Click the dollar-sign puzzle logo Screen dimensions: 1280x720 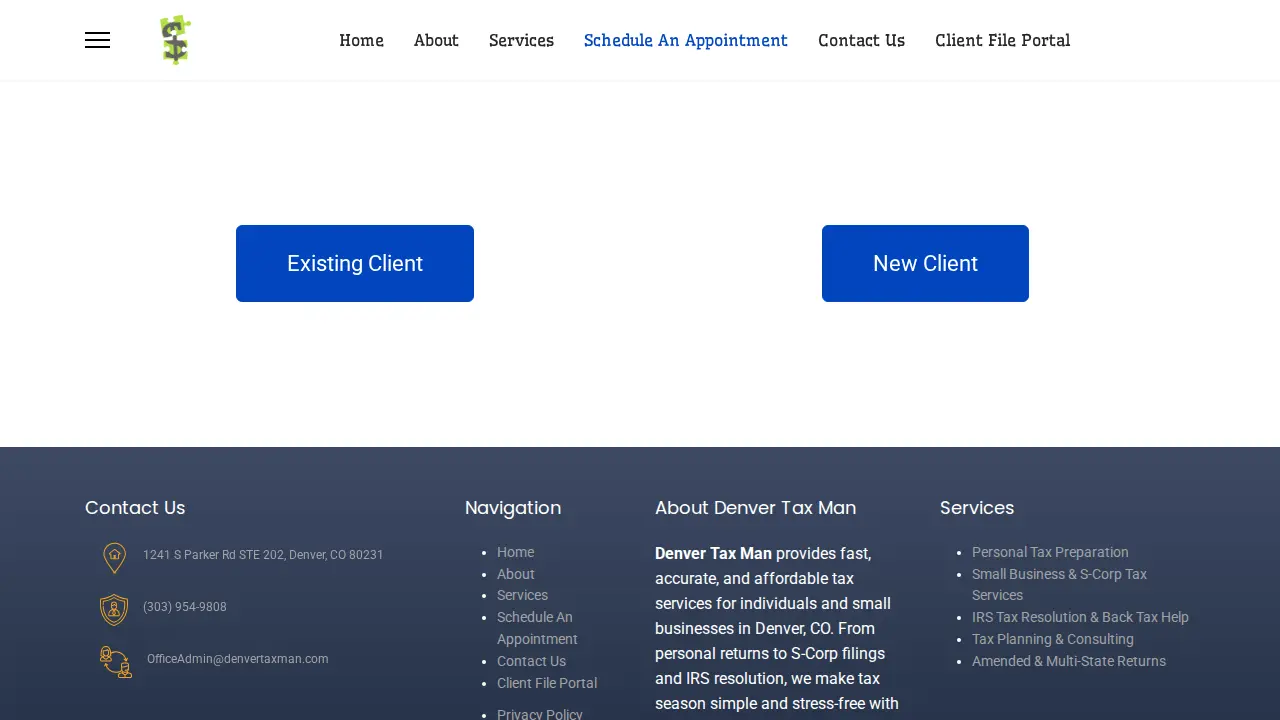(x=175, y=40)
